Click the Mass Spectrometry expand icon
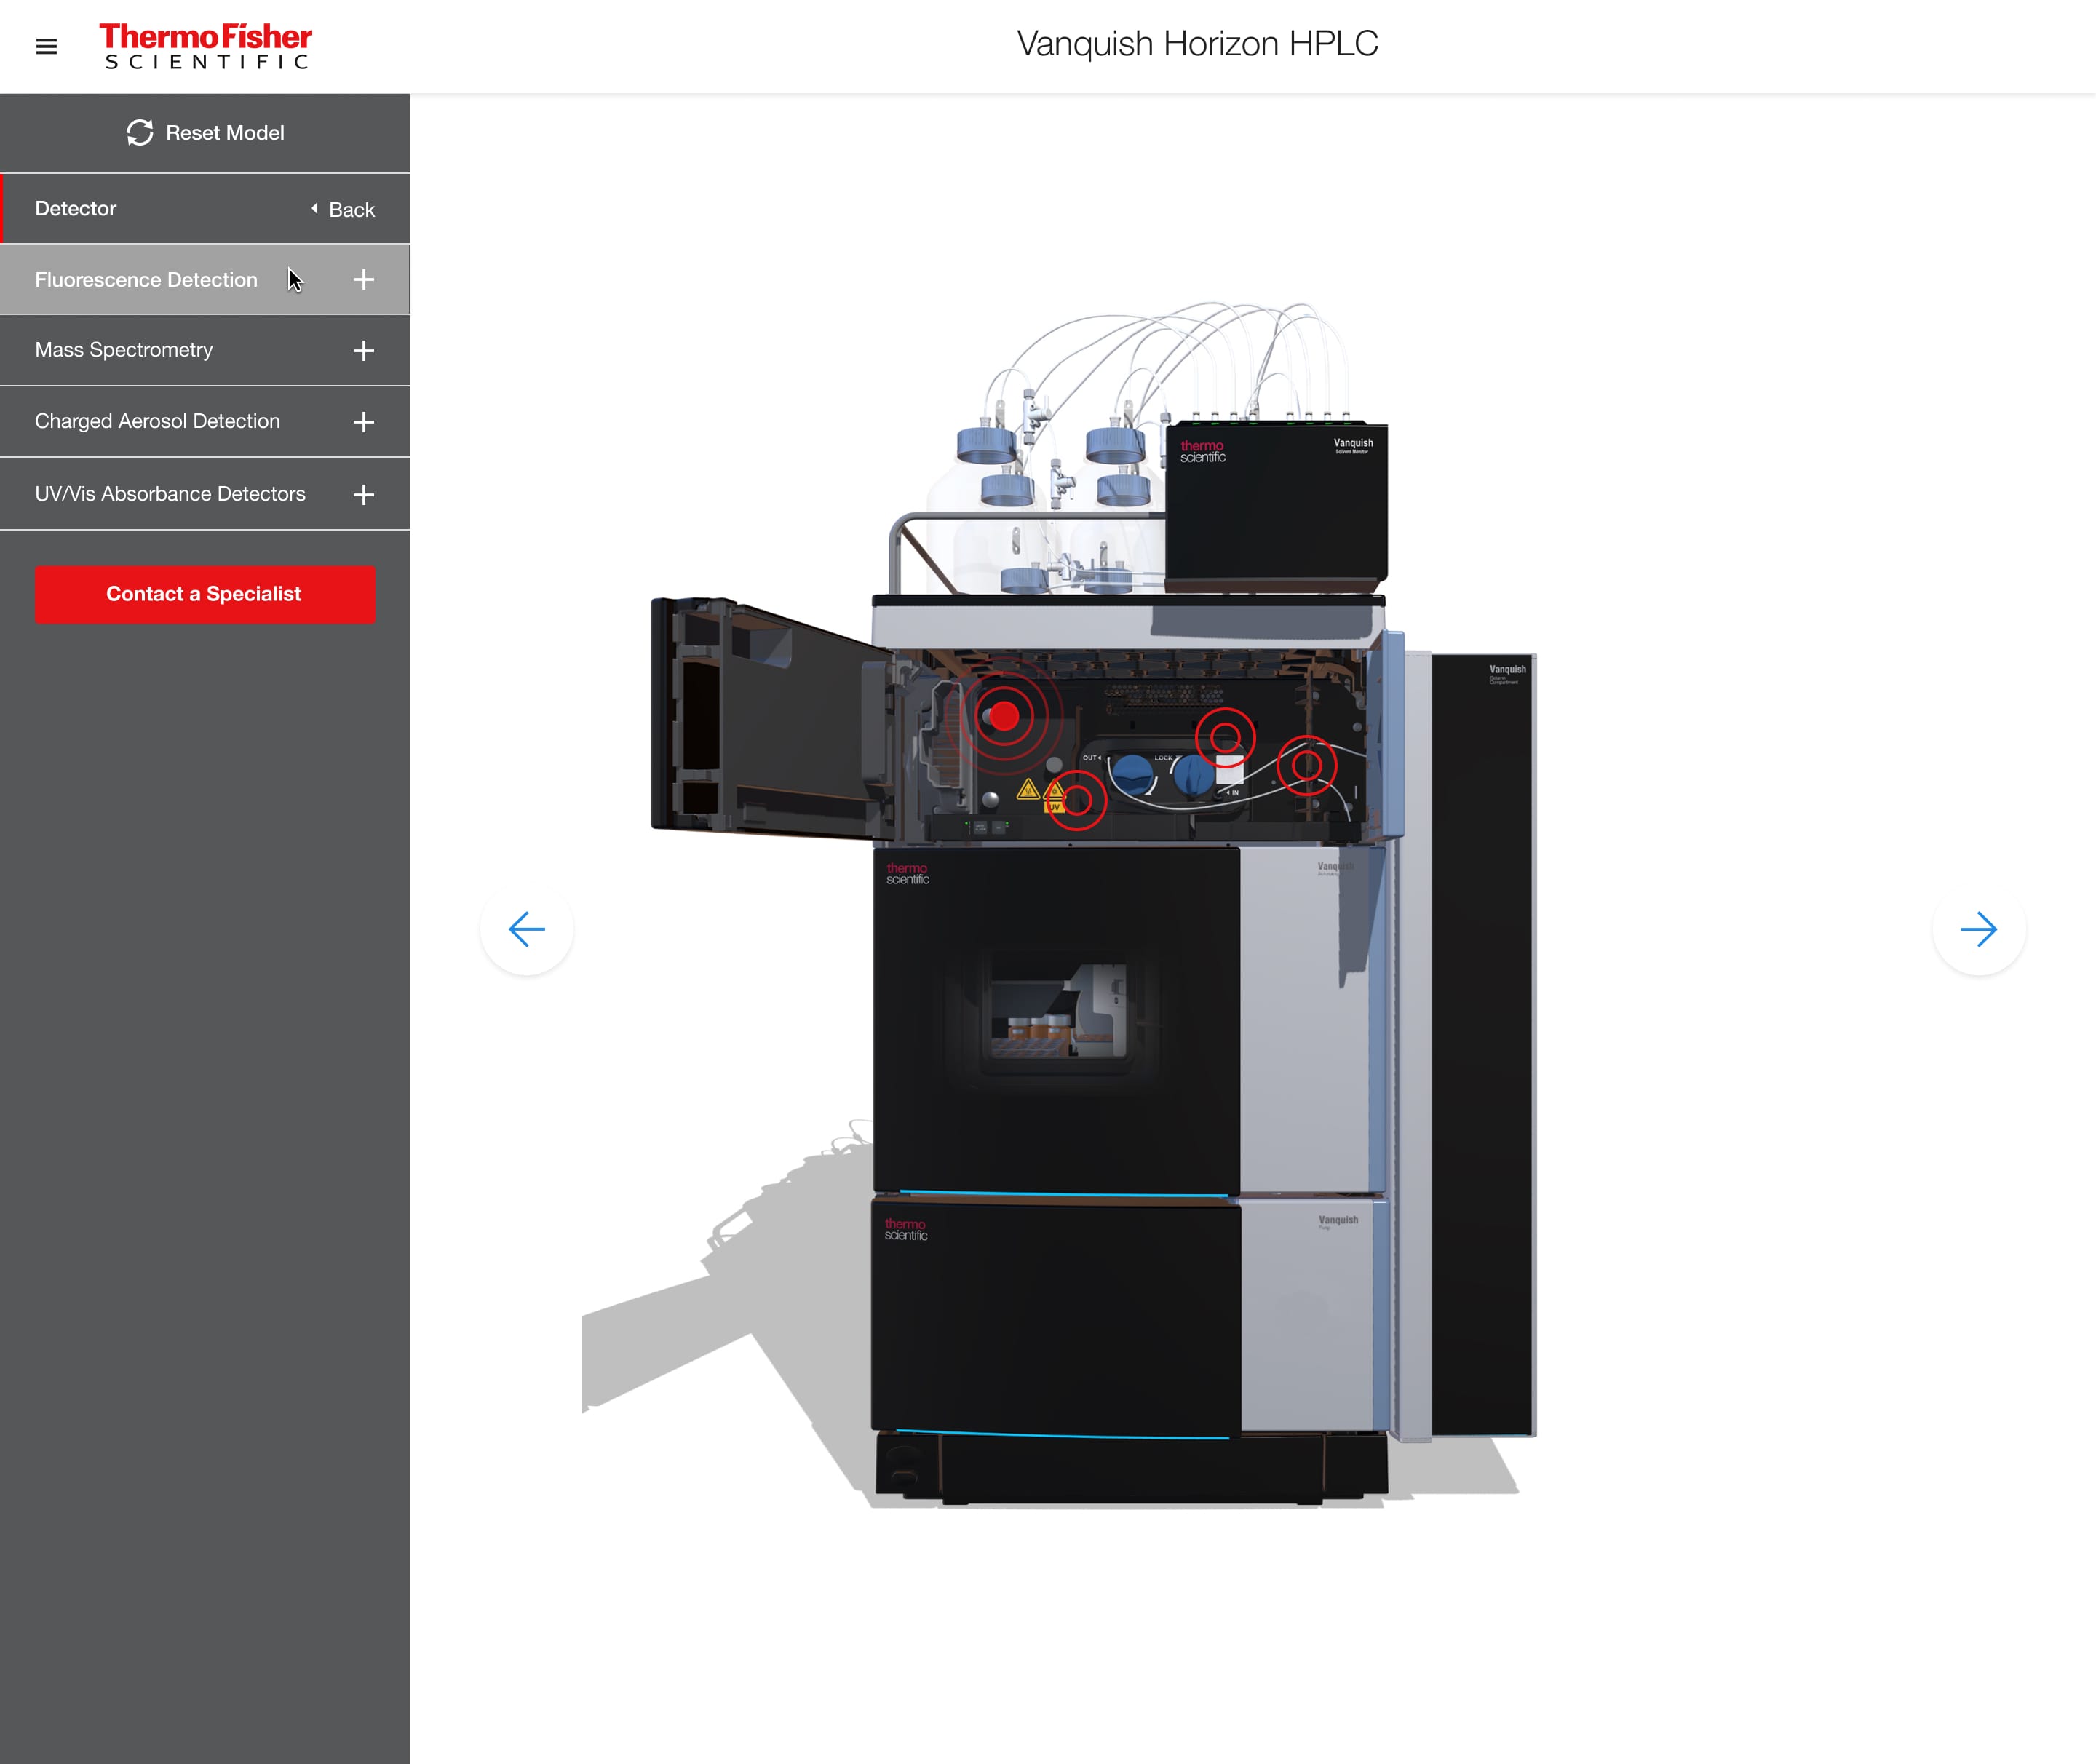 tap(364, 350)
